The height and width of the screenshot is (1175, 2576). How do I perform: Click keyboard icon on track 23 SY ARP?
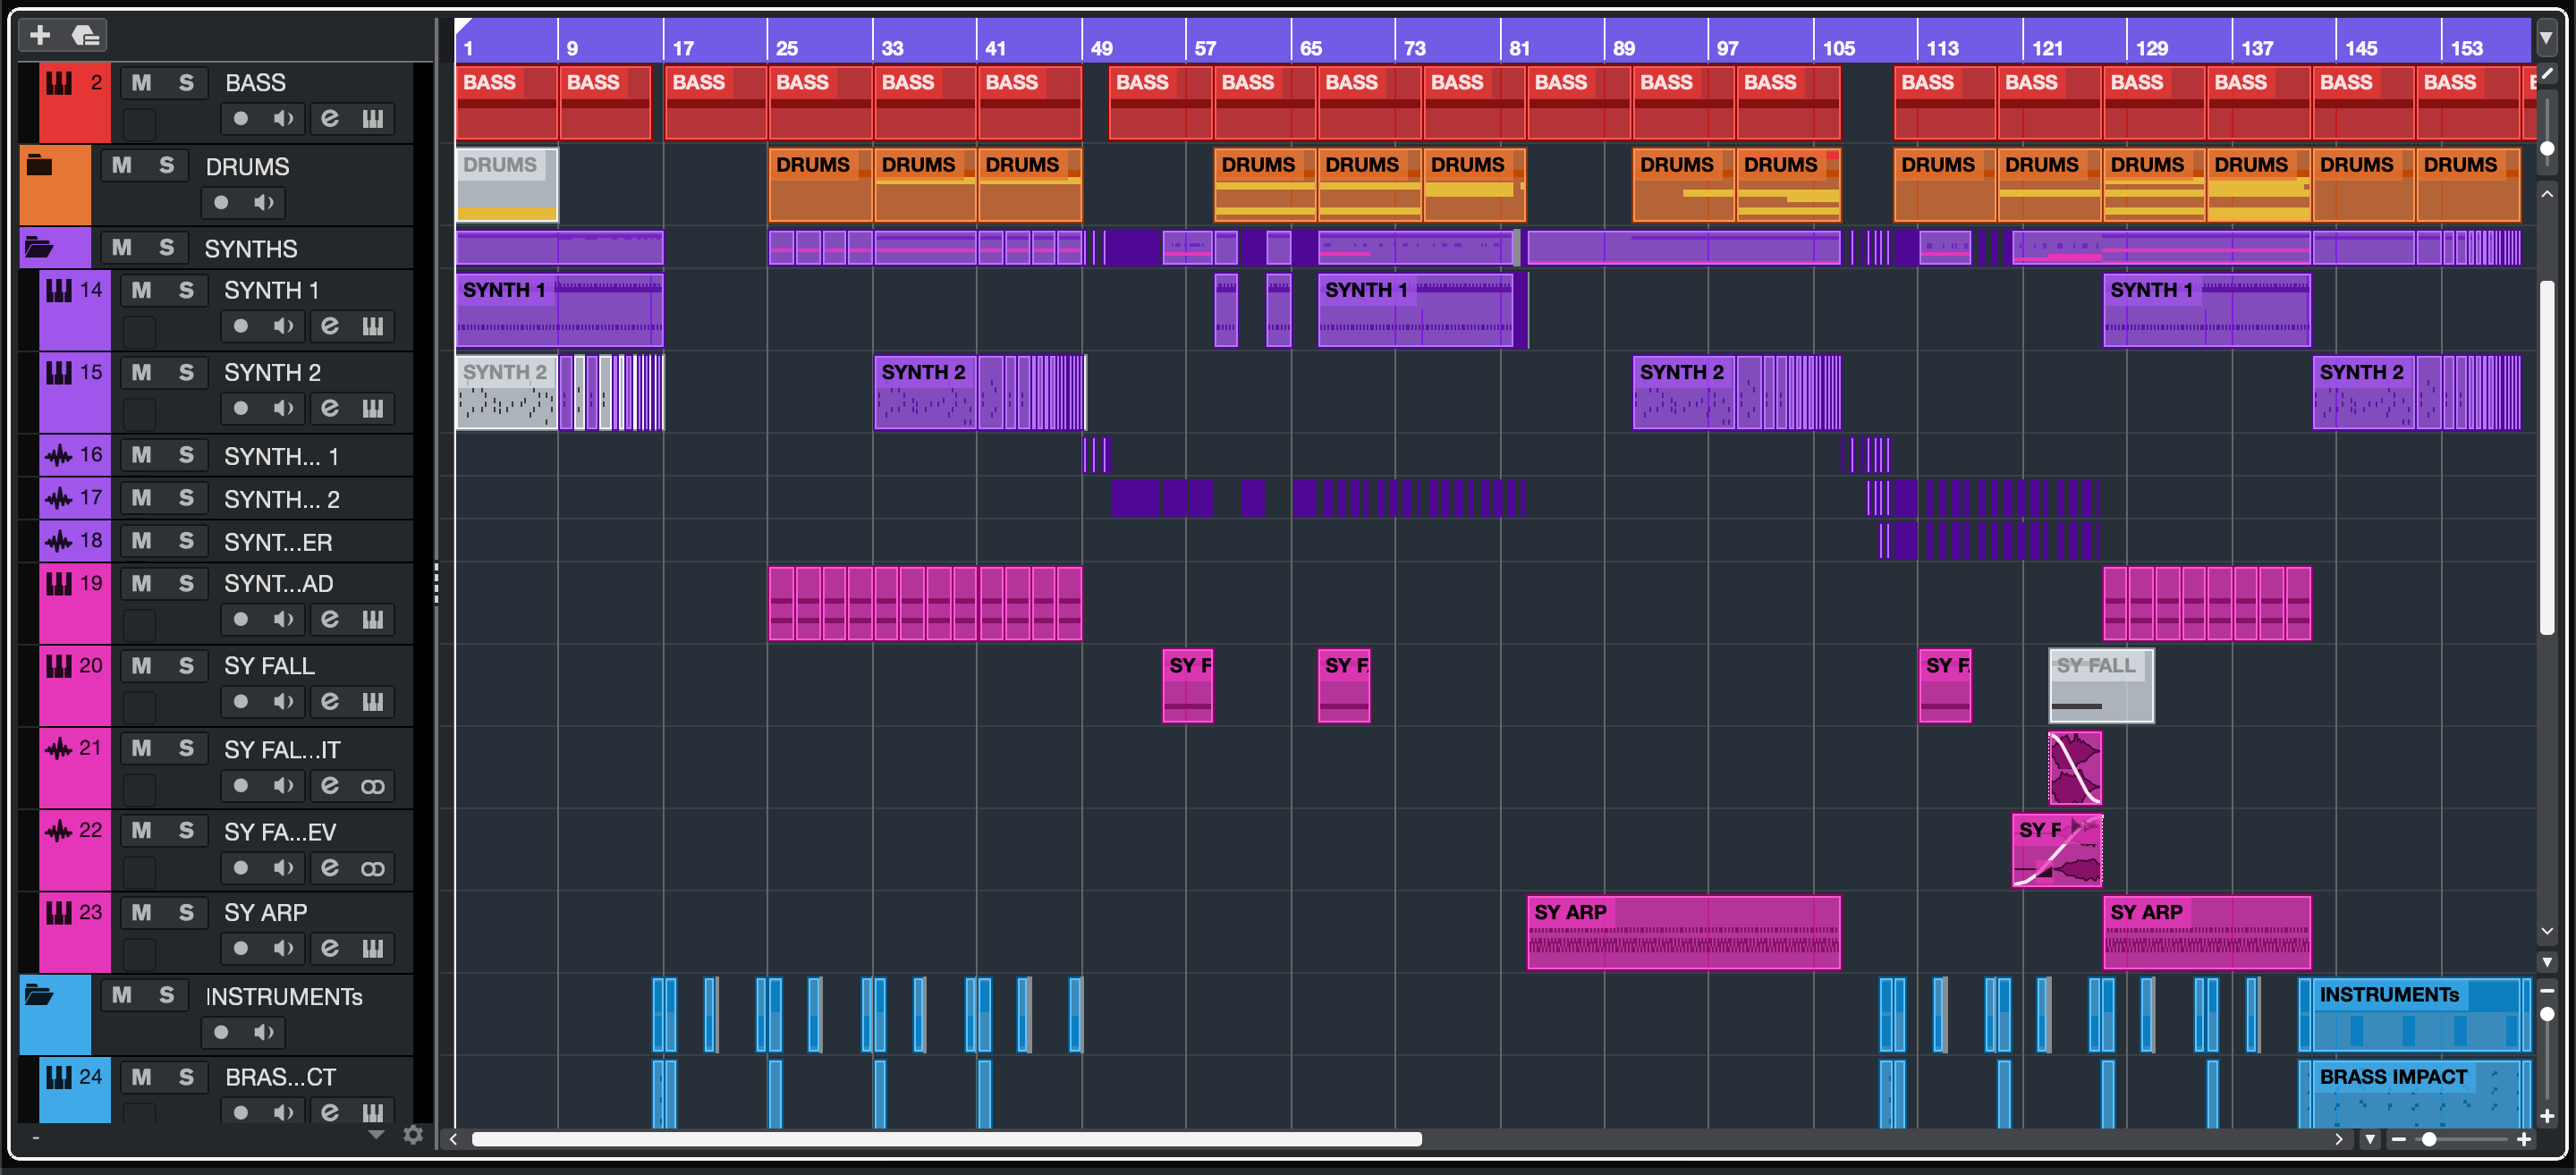tap(59, 913)
